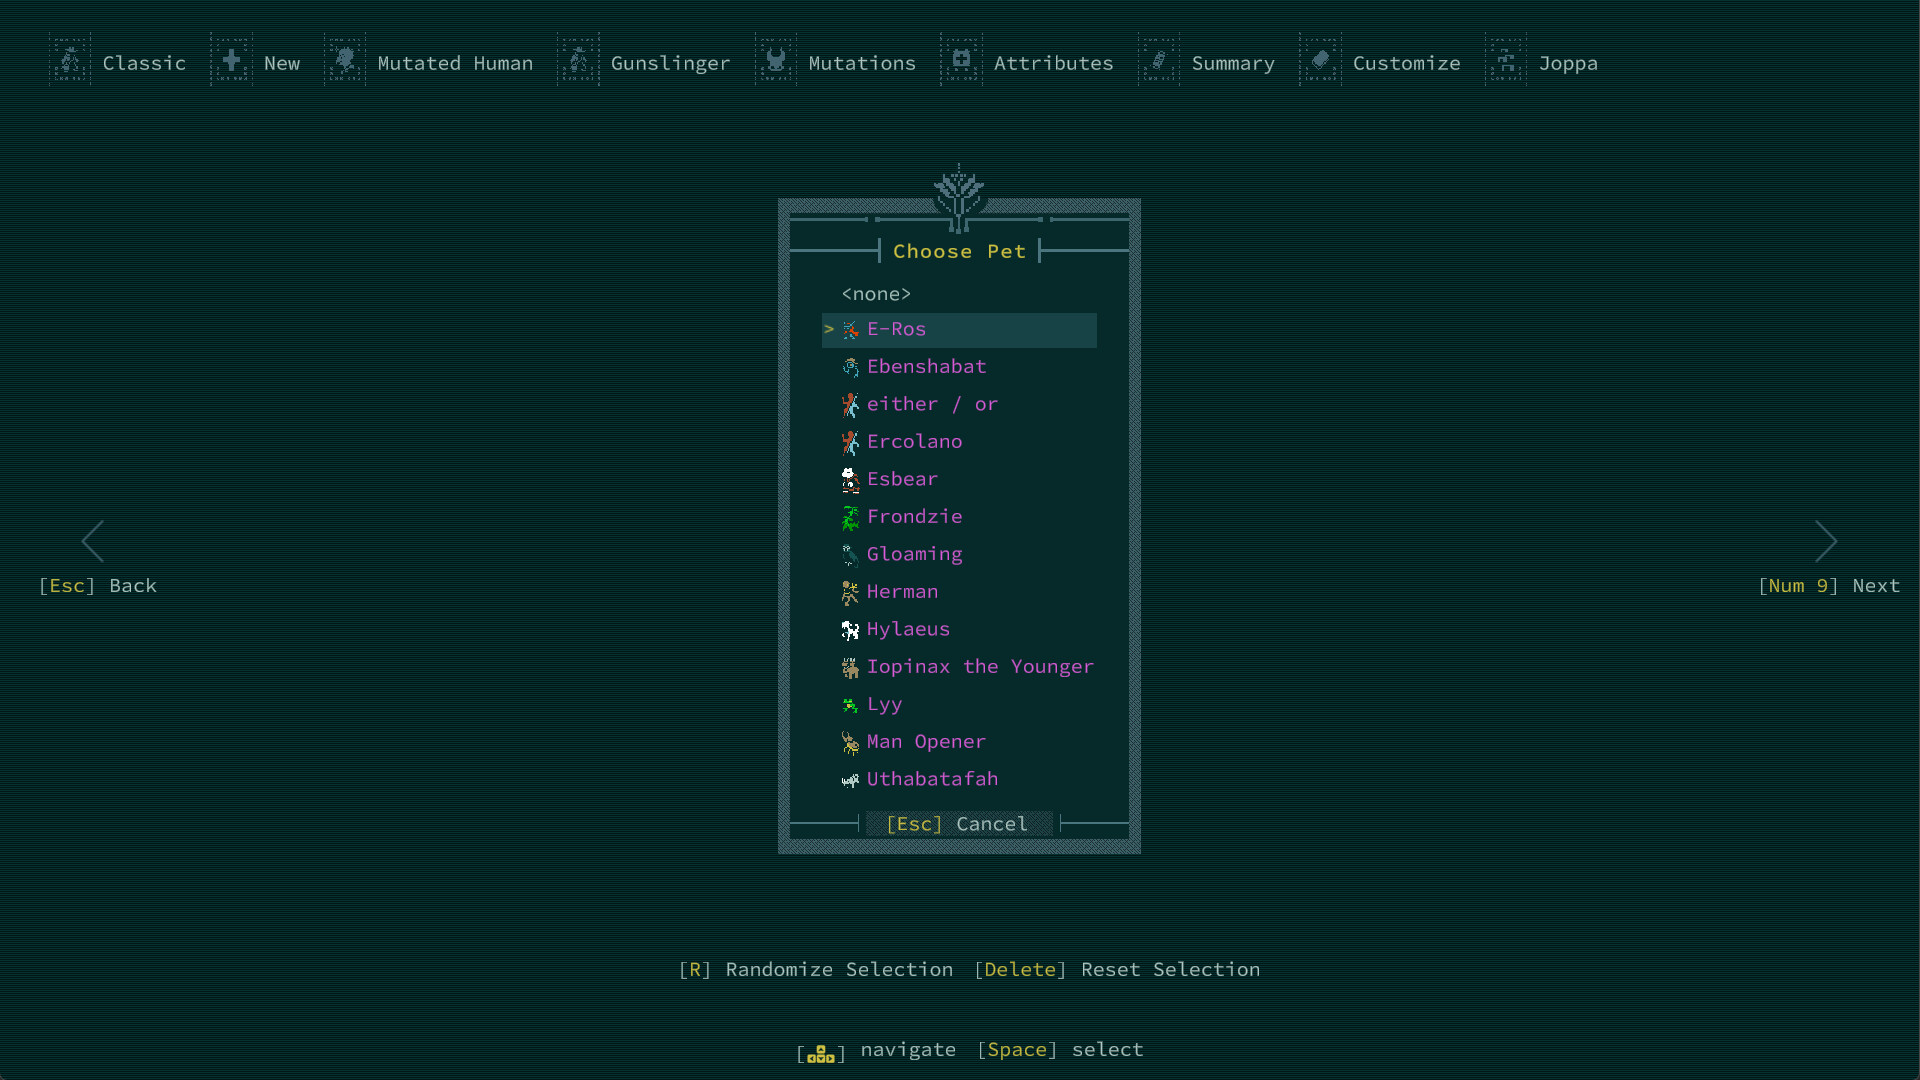Viewport: 1920px width, 1080px height.
Task: Click the Mutations tab's horned helmet icon
Action: (x=775, y=60)
